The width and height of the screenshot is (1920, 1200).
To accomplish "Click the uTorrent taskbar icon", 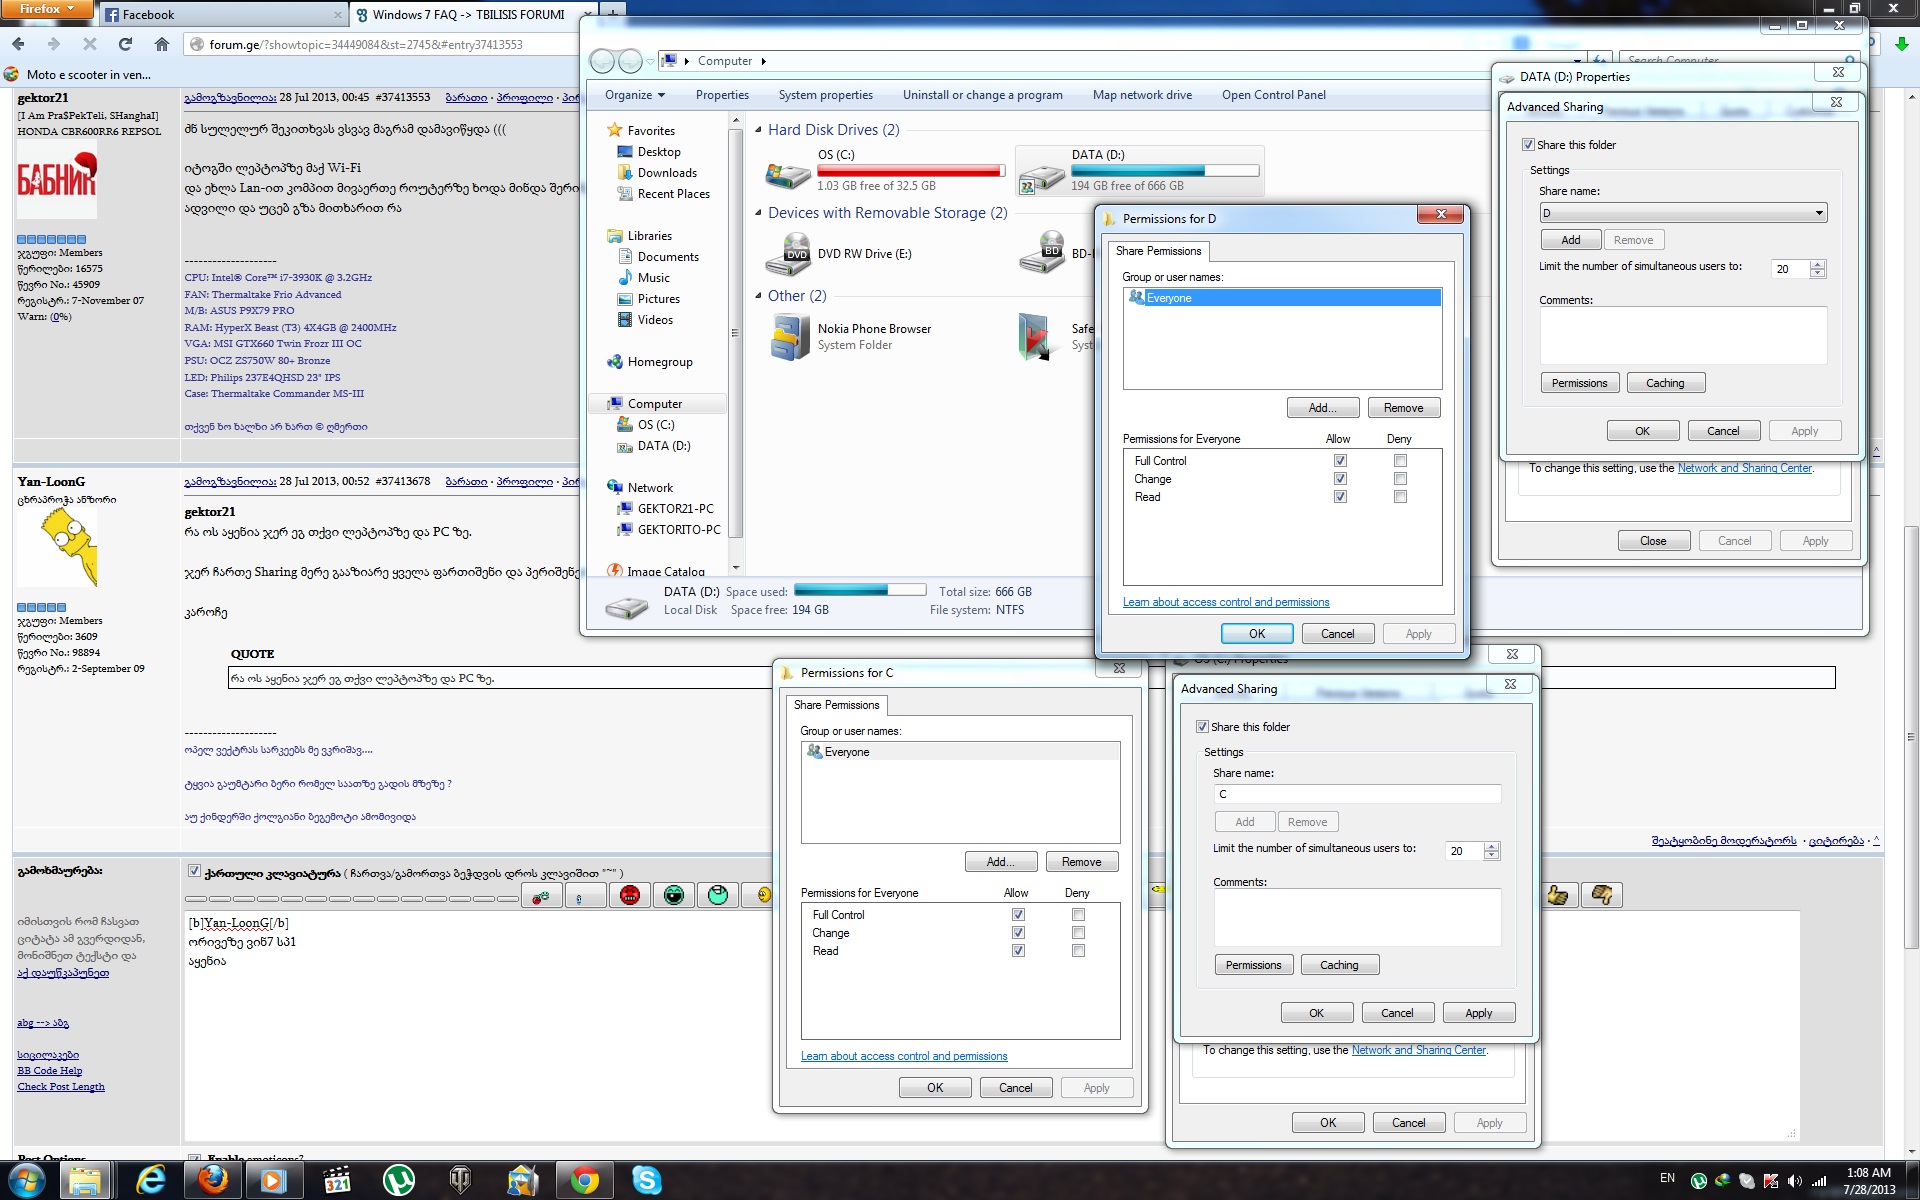I will pos(398,1180).
